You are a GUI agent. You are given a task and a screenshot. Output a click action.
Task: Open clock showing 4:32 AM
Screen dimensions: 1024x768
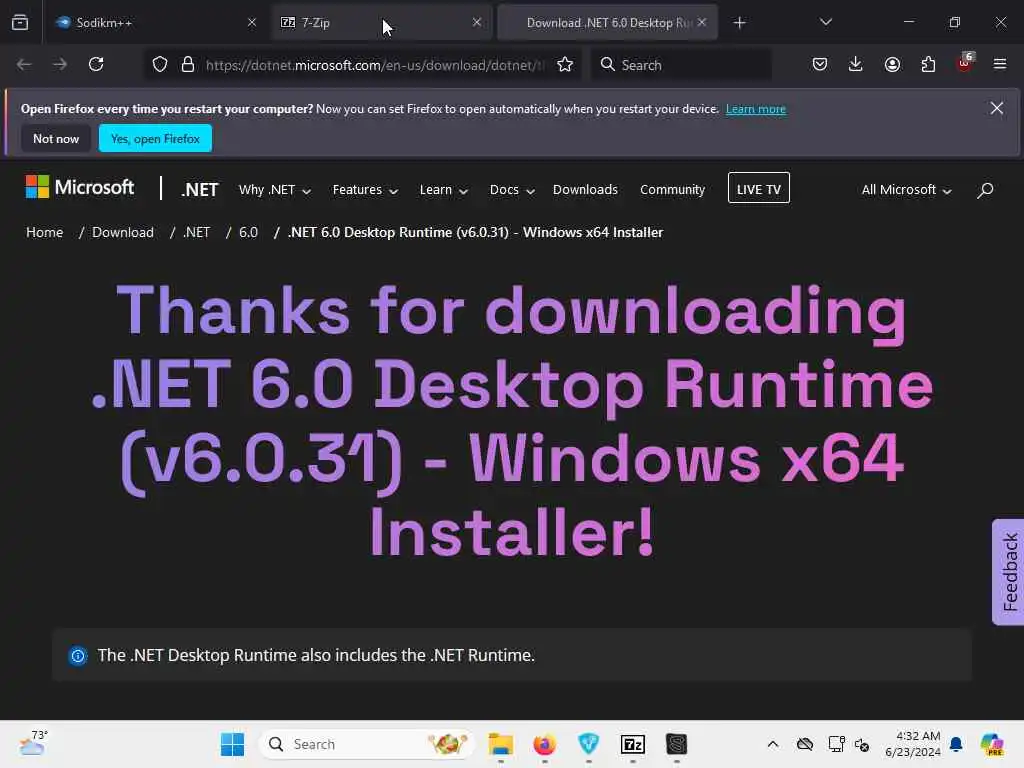pyautogui.click(x=913, y=744)
